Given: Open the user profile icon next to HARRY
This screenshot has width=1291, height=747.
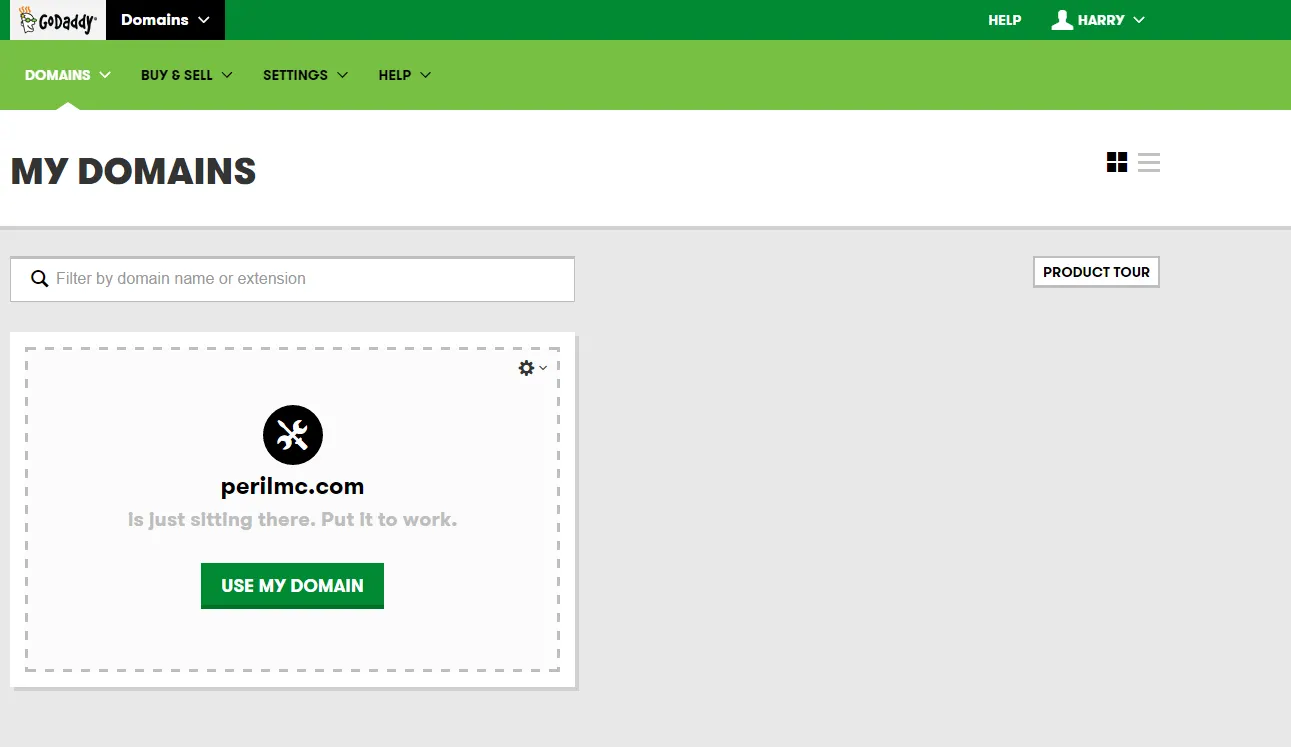Looking at the screenshot, I should pyautogui.click(x=1062, y=20).
